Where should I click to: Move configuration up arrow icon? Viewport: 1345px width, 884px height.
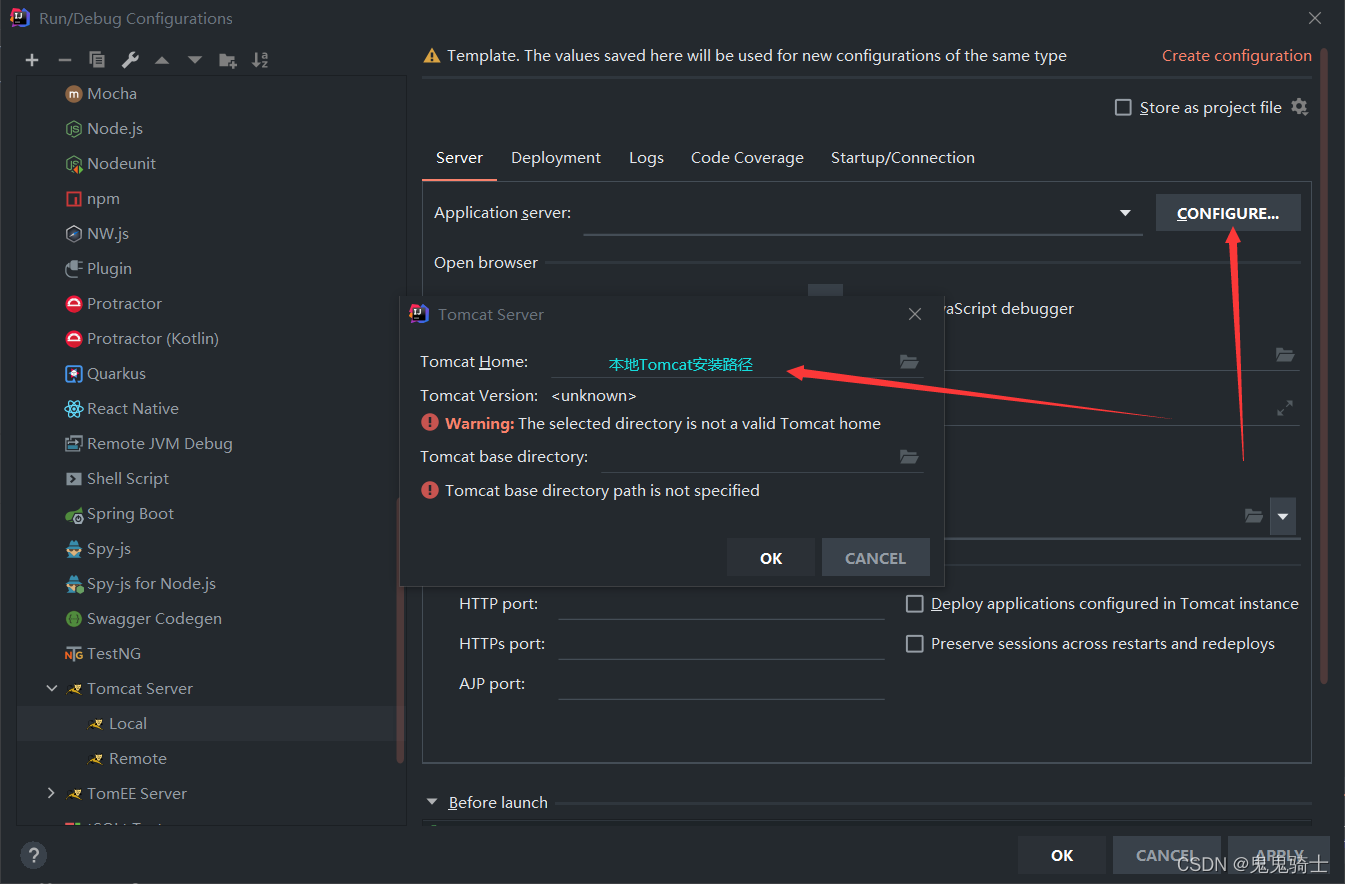tap(162, 60)
